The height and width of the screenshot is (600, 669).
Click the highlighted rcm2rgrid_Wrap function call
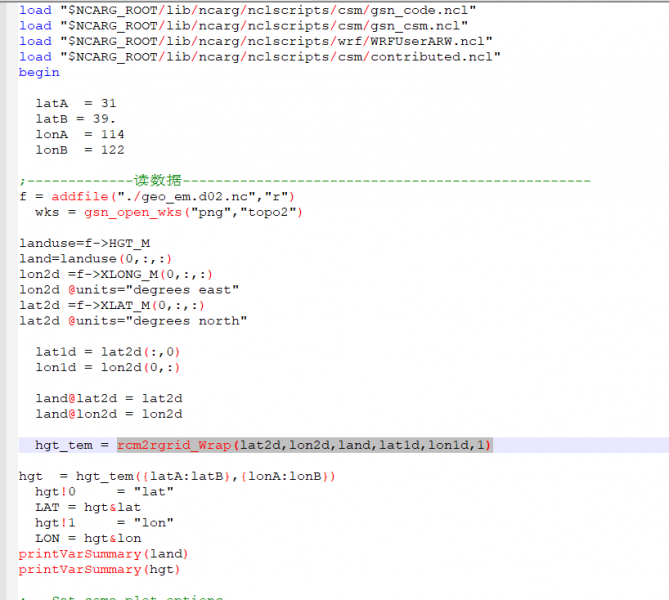point(304,445)
